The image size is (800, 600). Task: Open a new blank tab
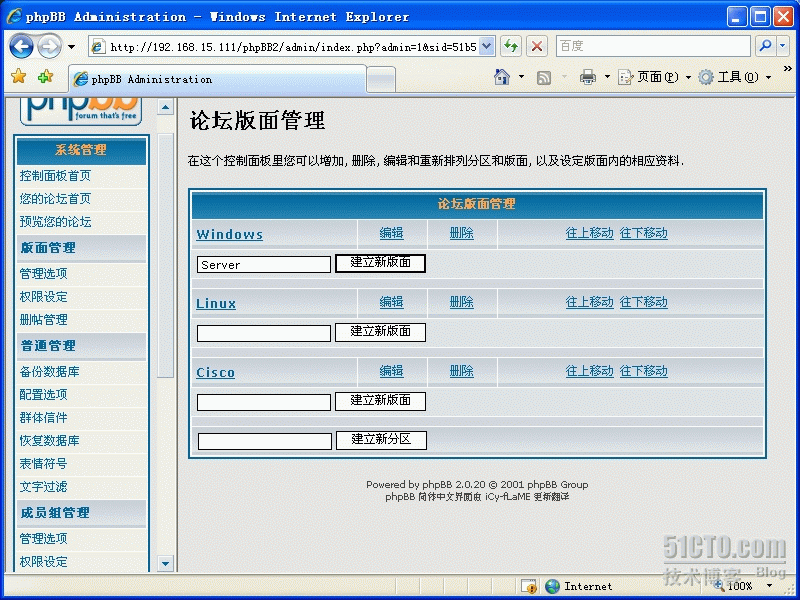click(381, 80)
